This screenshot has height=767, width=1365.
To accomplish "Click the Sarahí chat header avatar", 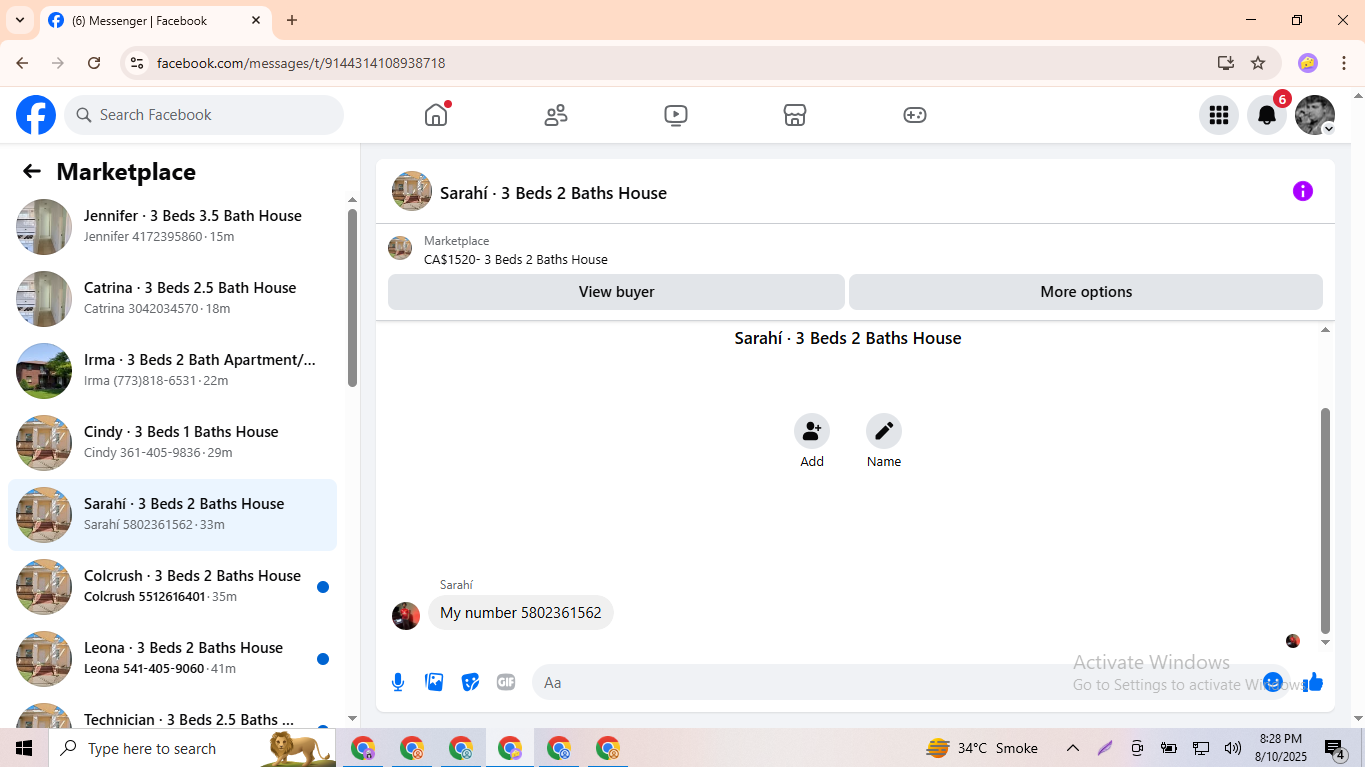I will click(x=412, y=191).
